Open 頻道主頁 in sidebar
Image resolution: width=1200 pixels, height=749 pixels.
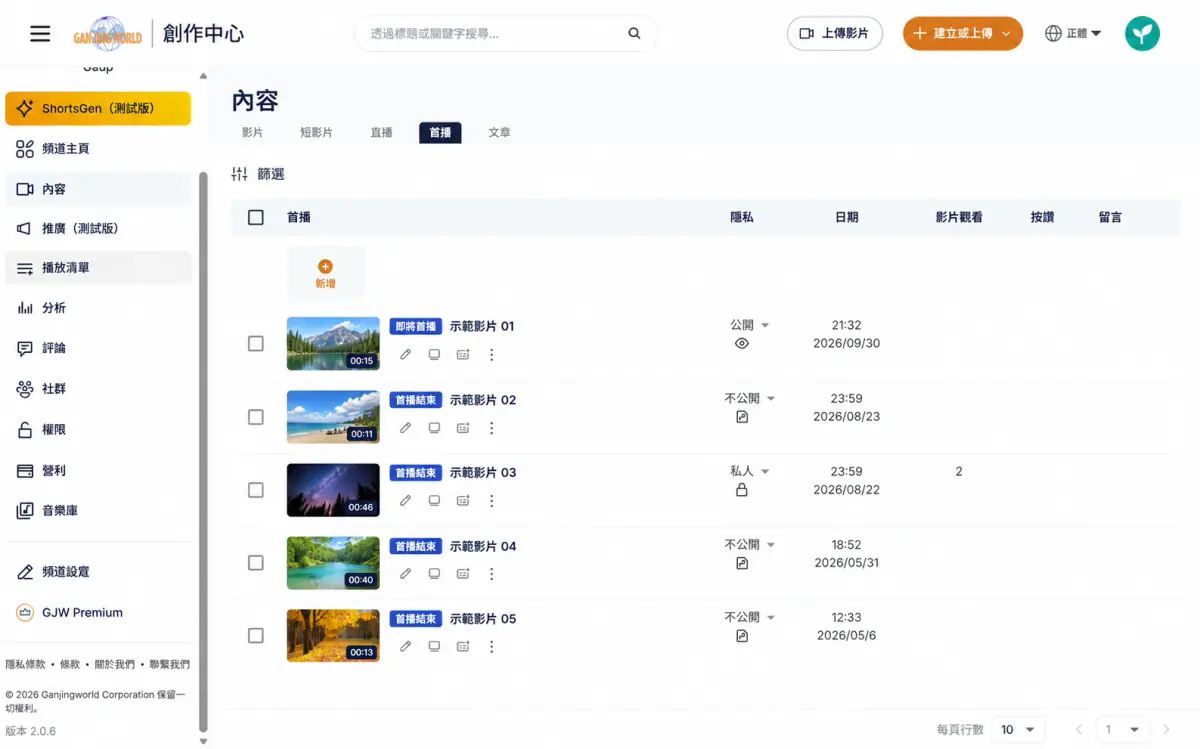98,149
